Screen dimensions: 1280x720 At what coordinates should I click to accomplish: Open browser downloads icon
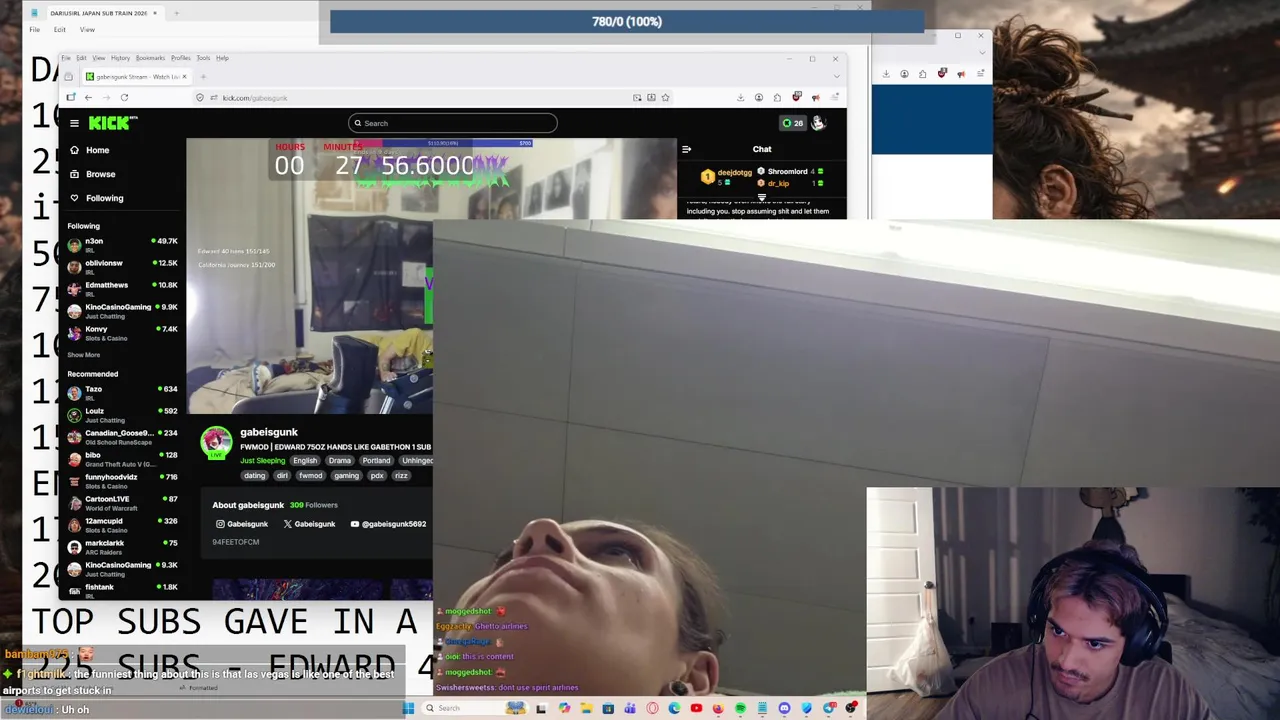pyautogui.click(x=740, y=97)
